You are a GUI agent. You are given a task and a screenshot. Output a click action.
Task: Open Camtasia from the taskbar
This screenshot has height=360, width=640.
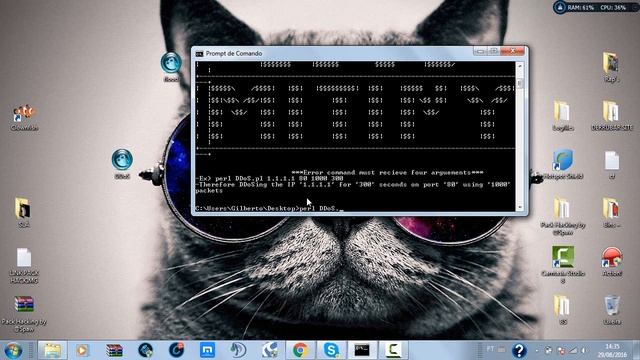[x=393, y=350]
